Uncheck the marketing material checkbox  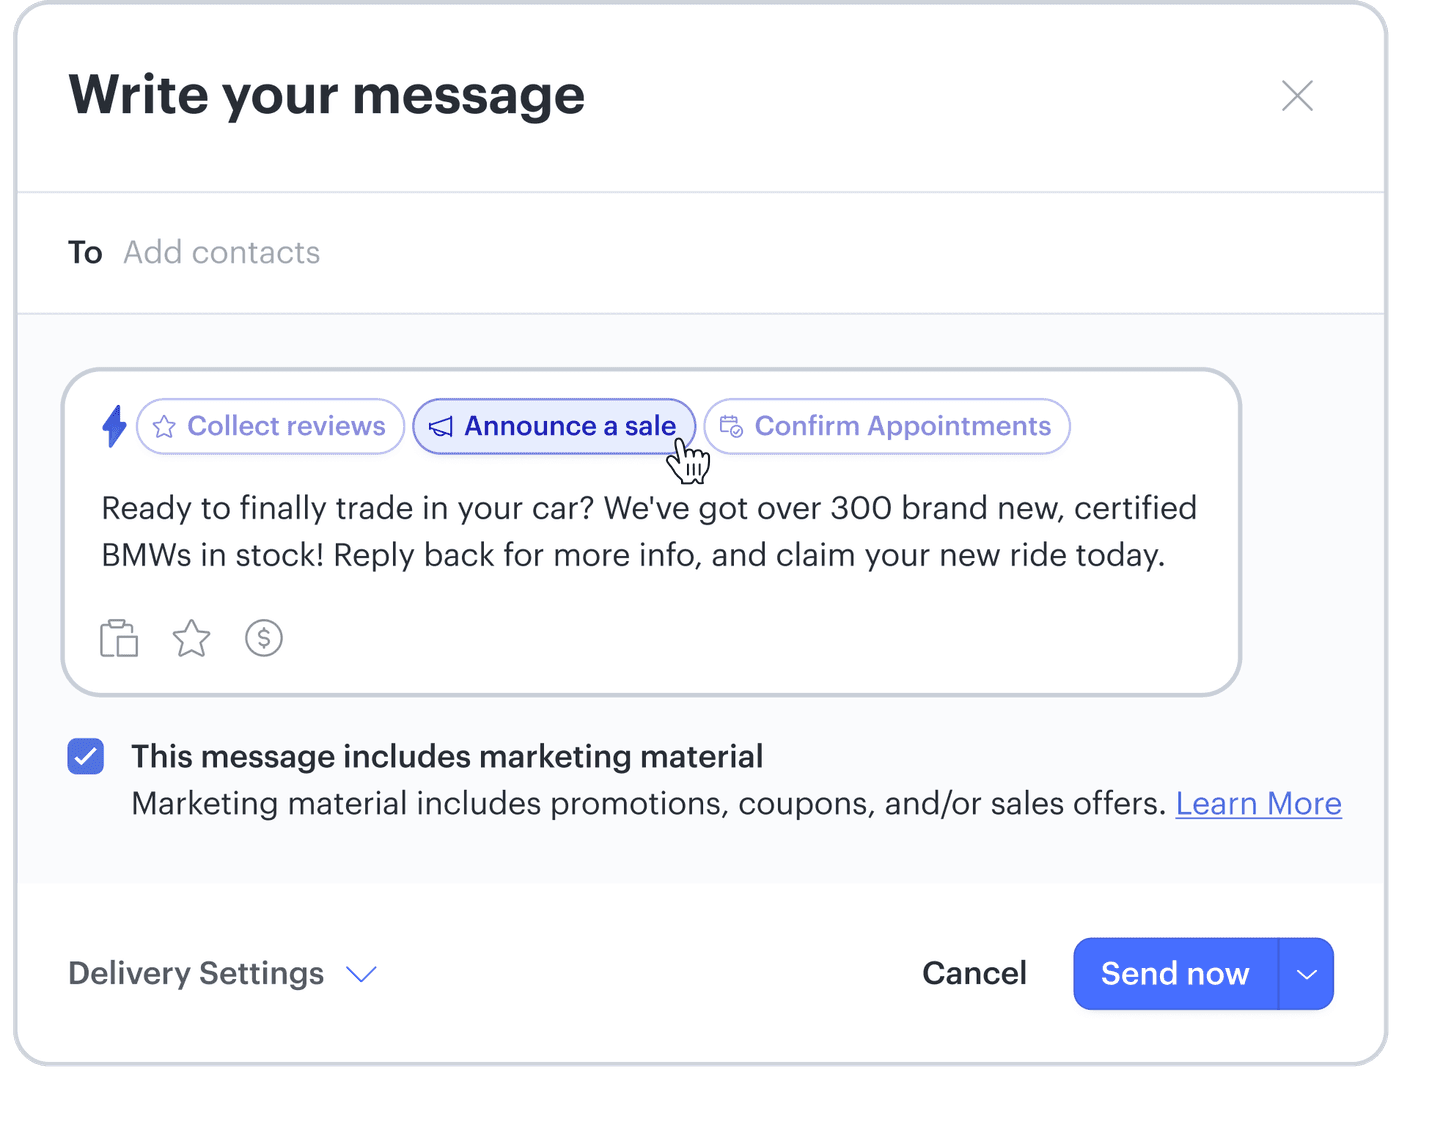(86, 756)
